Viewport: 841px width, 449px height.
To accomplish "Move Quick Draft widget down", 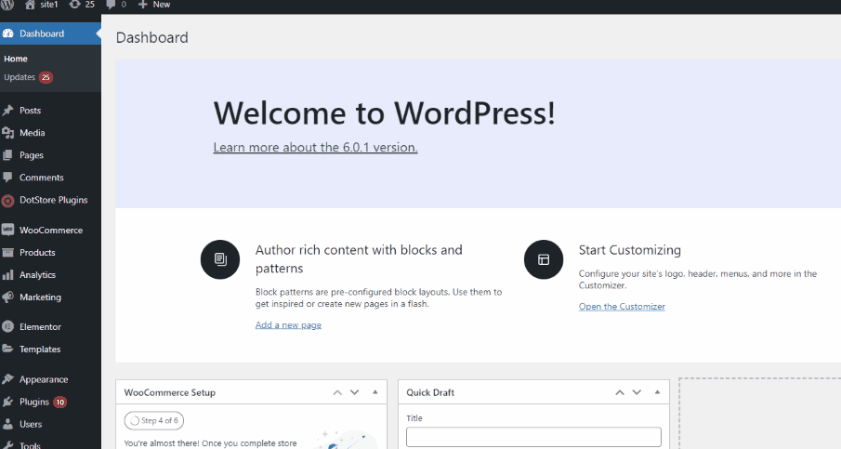I will [637, 393].
